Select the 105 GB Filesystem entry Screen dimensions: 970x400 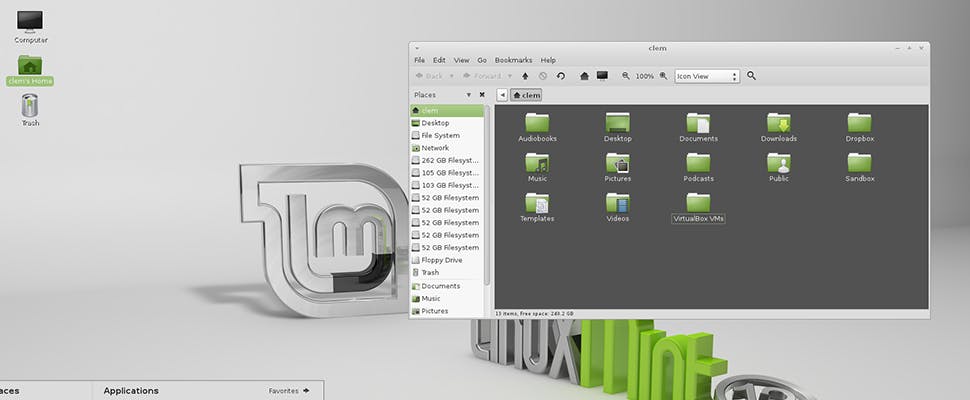tap(447, 172)
